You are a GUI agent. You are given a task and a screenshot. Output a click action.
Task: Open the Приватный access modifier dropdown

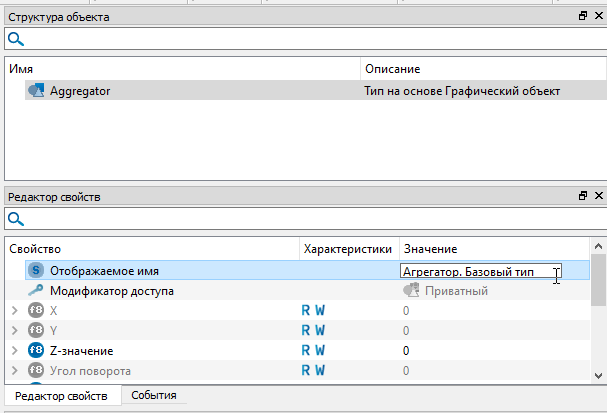[445, 291]
